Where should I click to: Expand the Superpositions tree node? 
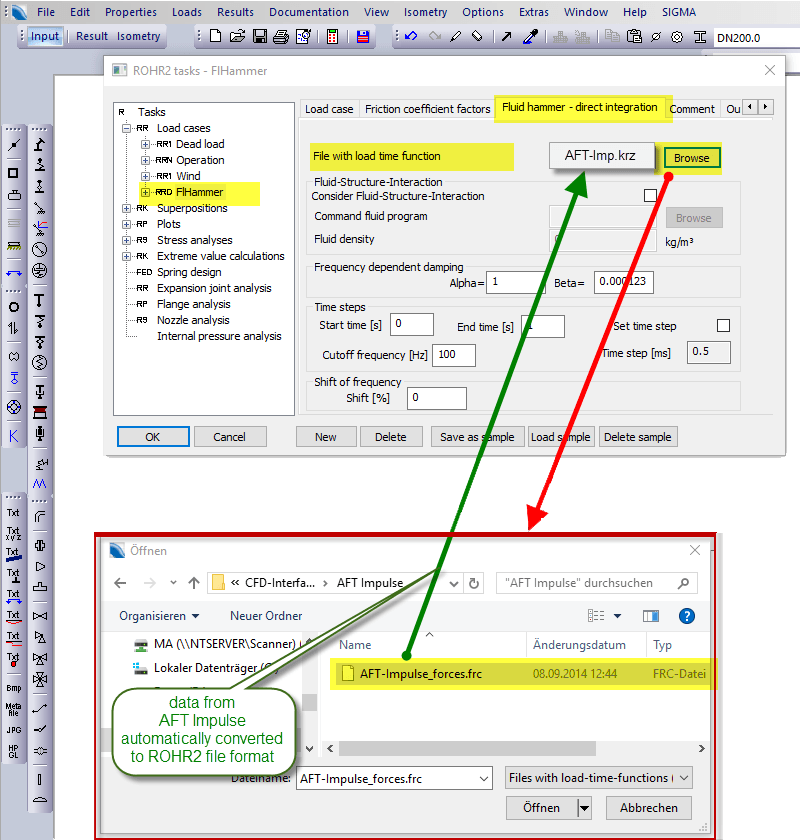coord(127,208)
